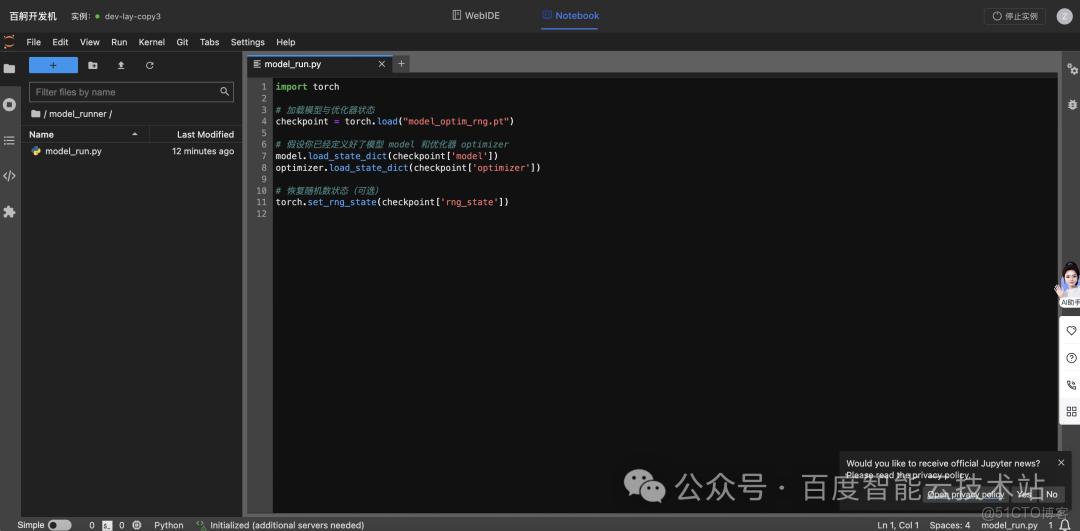Screen dimensions: 1080x531
Task: Open the Kernel menu
Action: [x=152, y=42]
